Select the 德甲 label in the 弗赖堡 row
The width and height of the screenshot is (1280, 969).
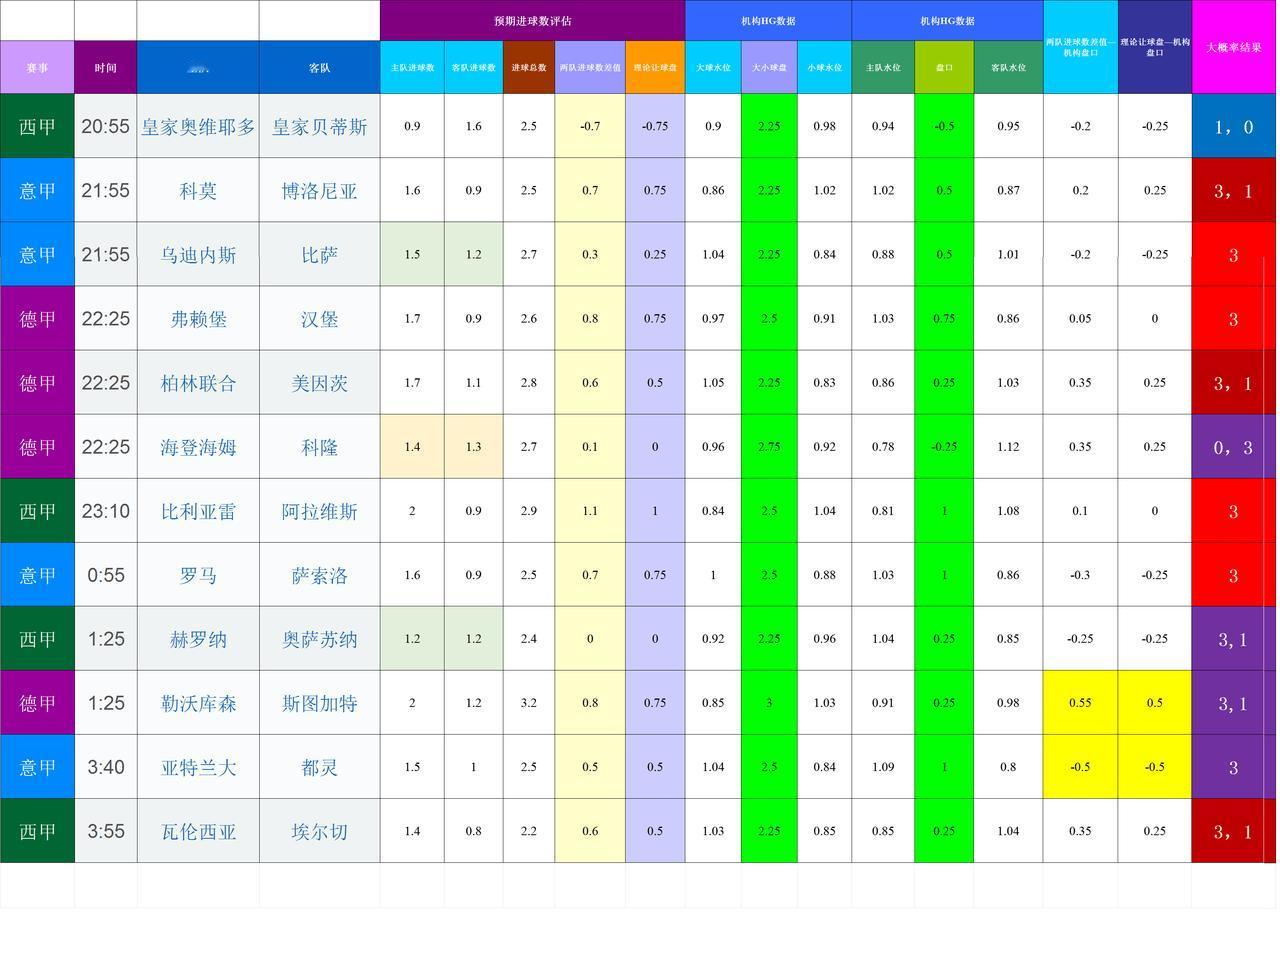tap(37, 318)
